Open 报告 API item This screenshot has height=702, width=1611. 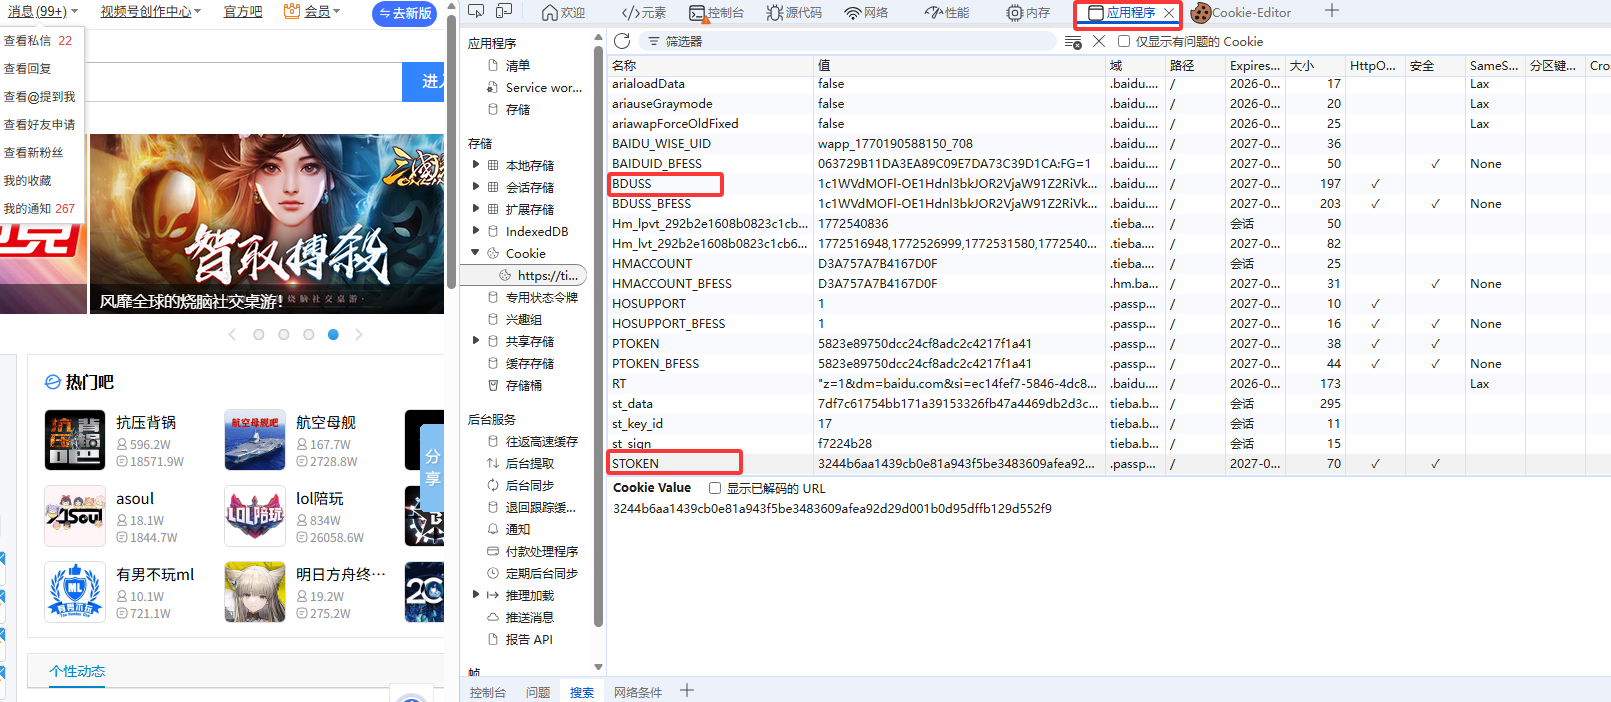coord(528,639)
